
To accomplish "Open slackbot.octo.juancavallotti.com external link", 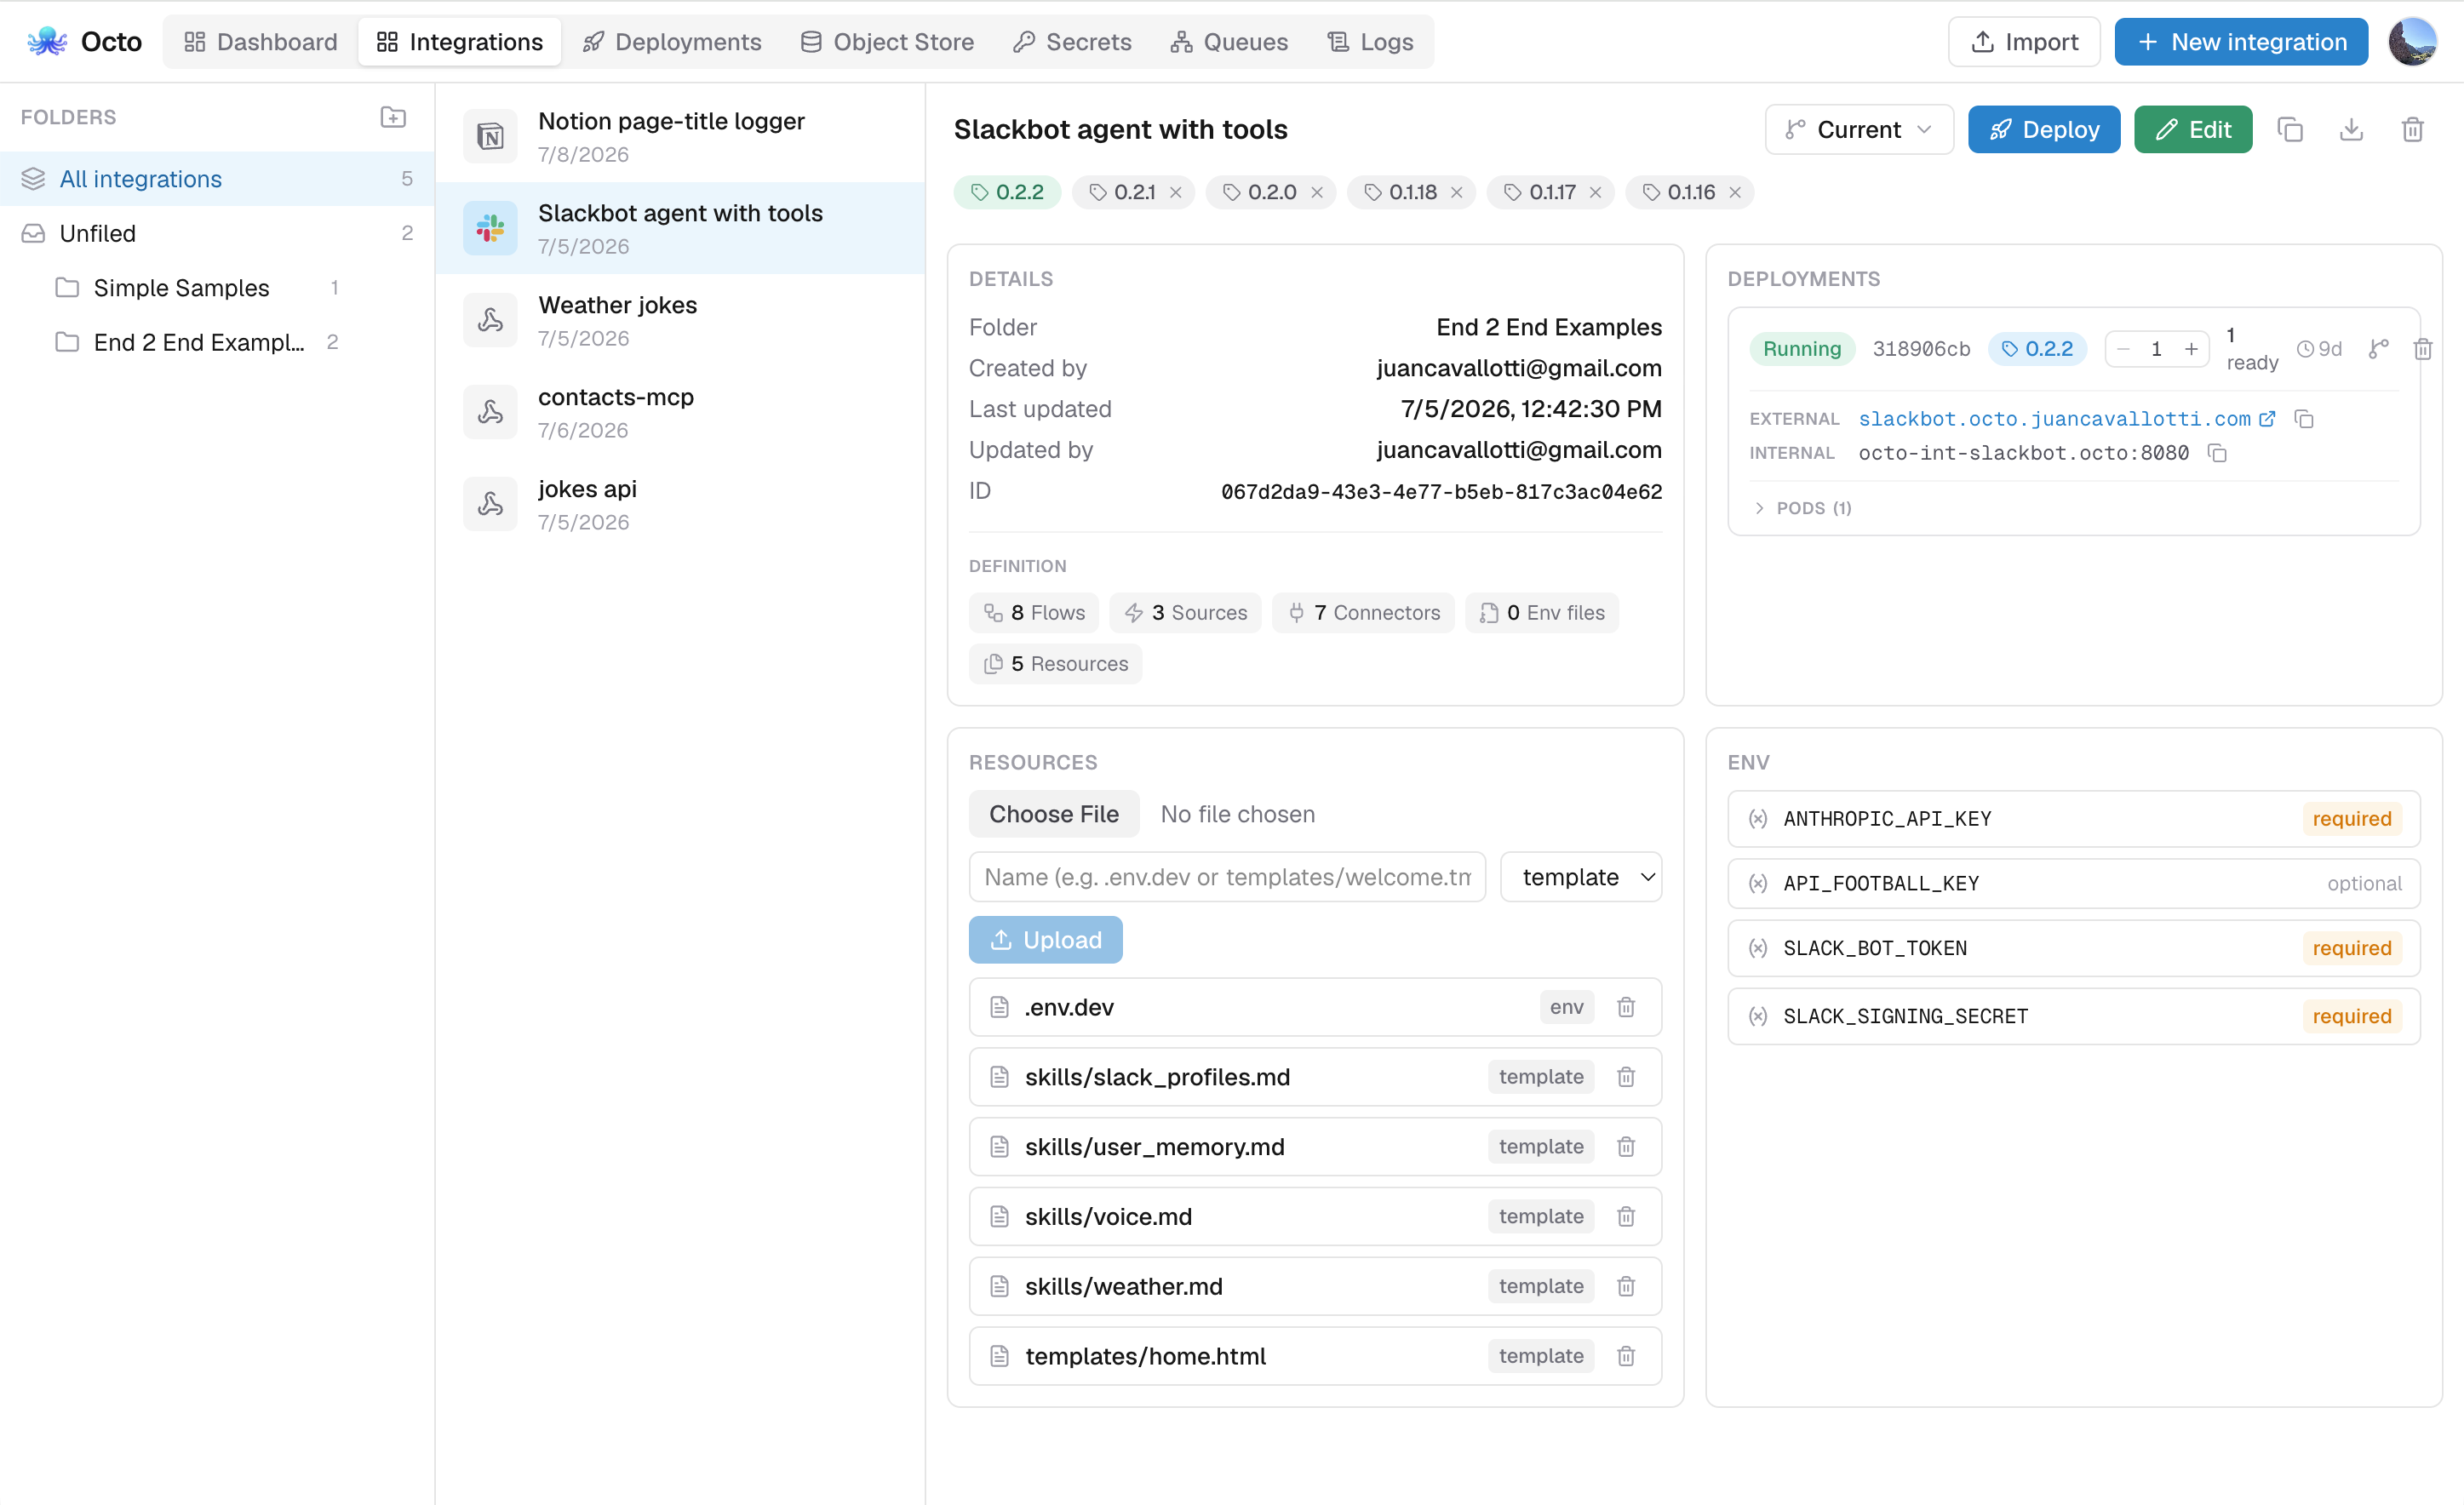I will 2066,419.
